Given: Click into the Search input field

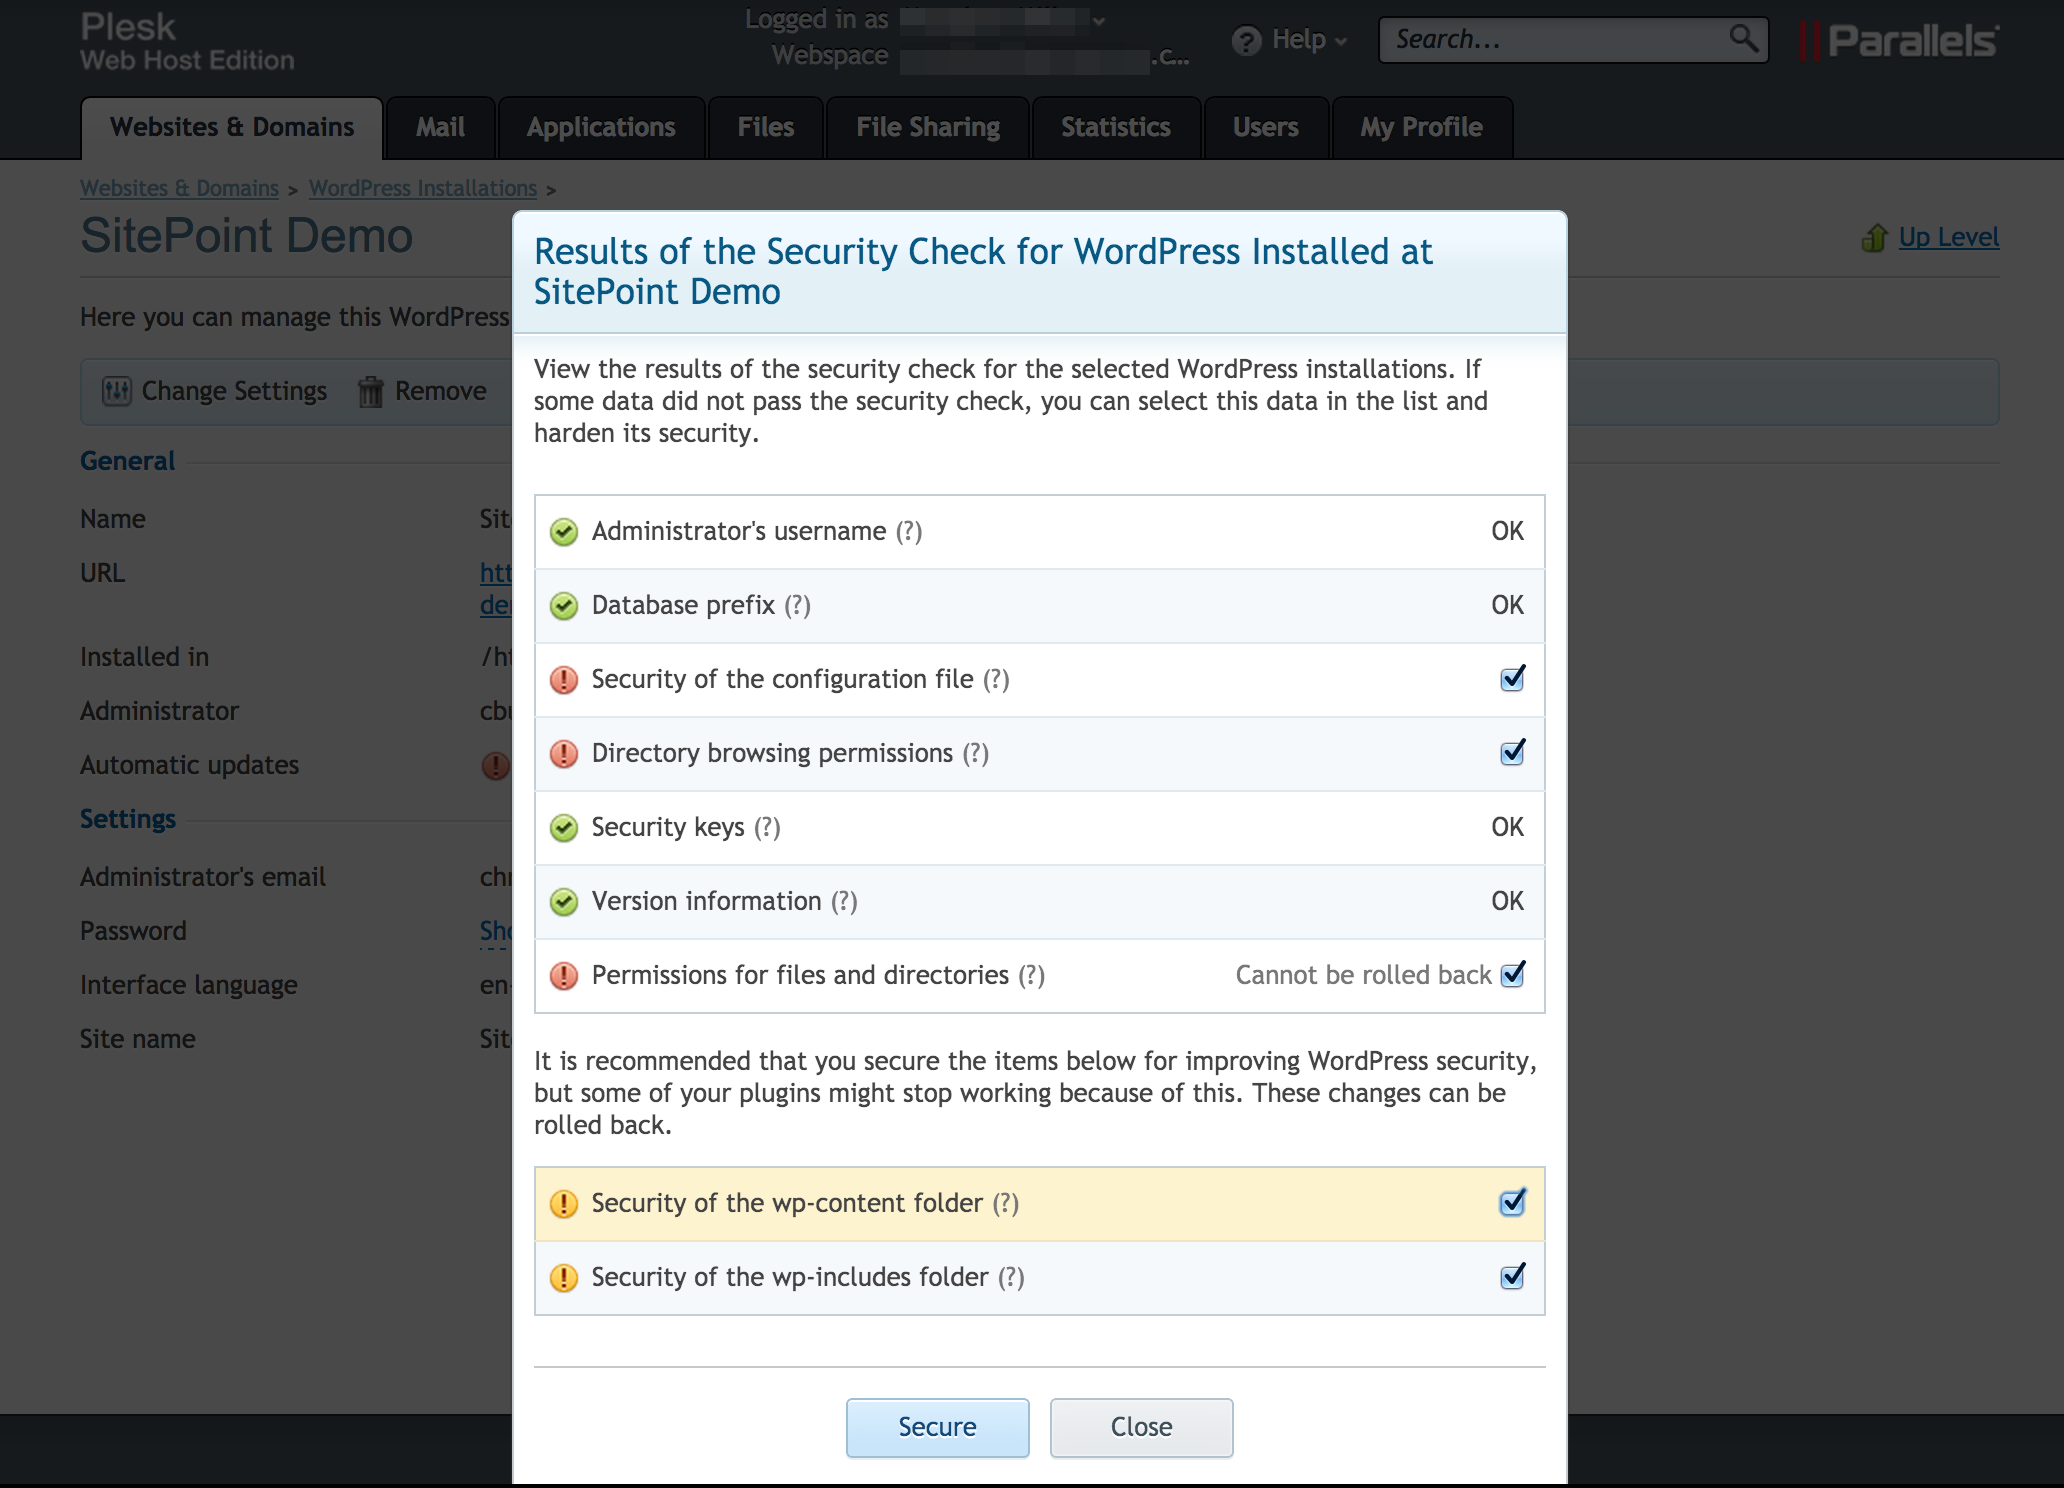Looking at the screenshot, I should [x=1555, y=40].
